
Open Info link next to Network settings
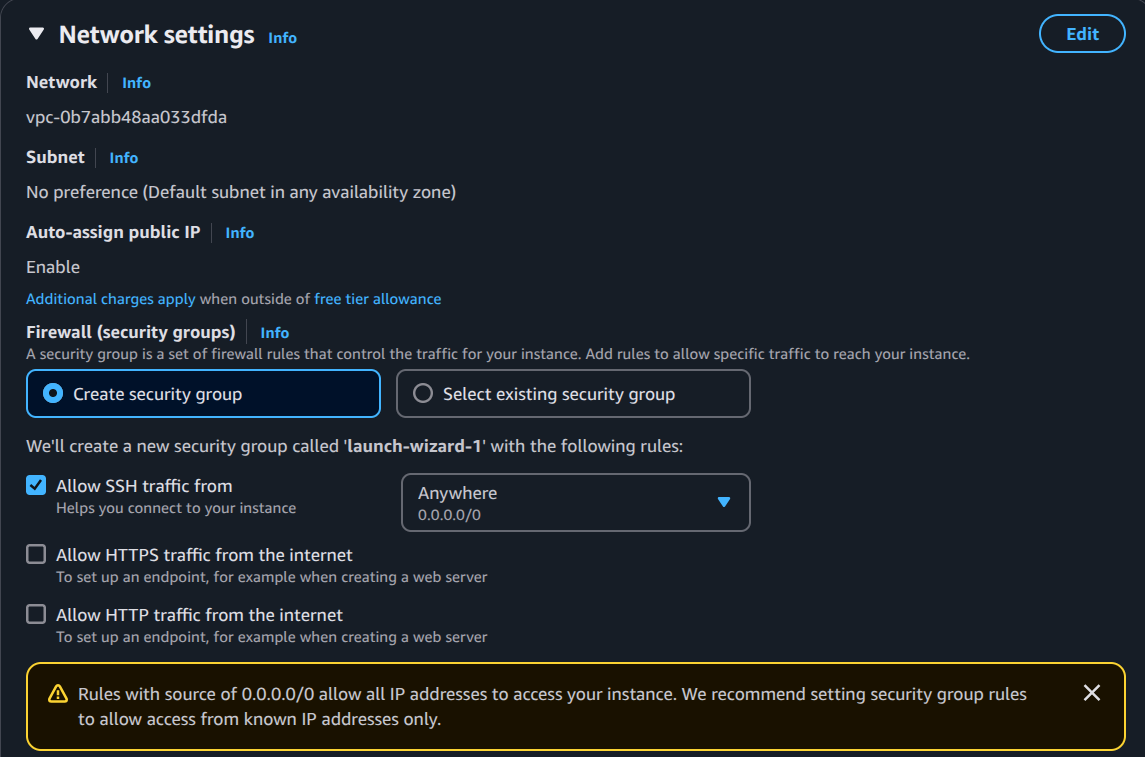coord(282,38)
